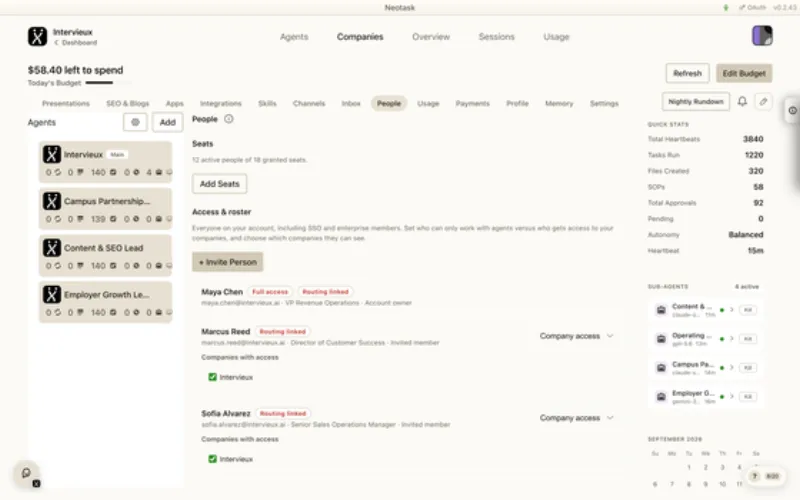Click the checkbox stat icon beside 139
Screen dimensions: 800x500
(113, 219)
